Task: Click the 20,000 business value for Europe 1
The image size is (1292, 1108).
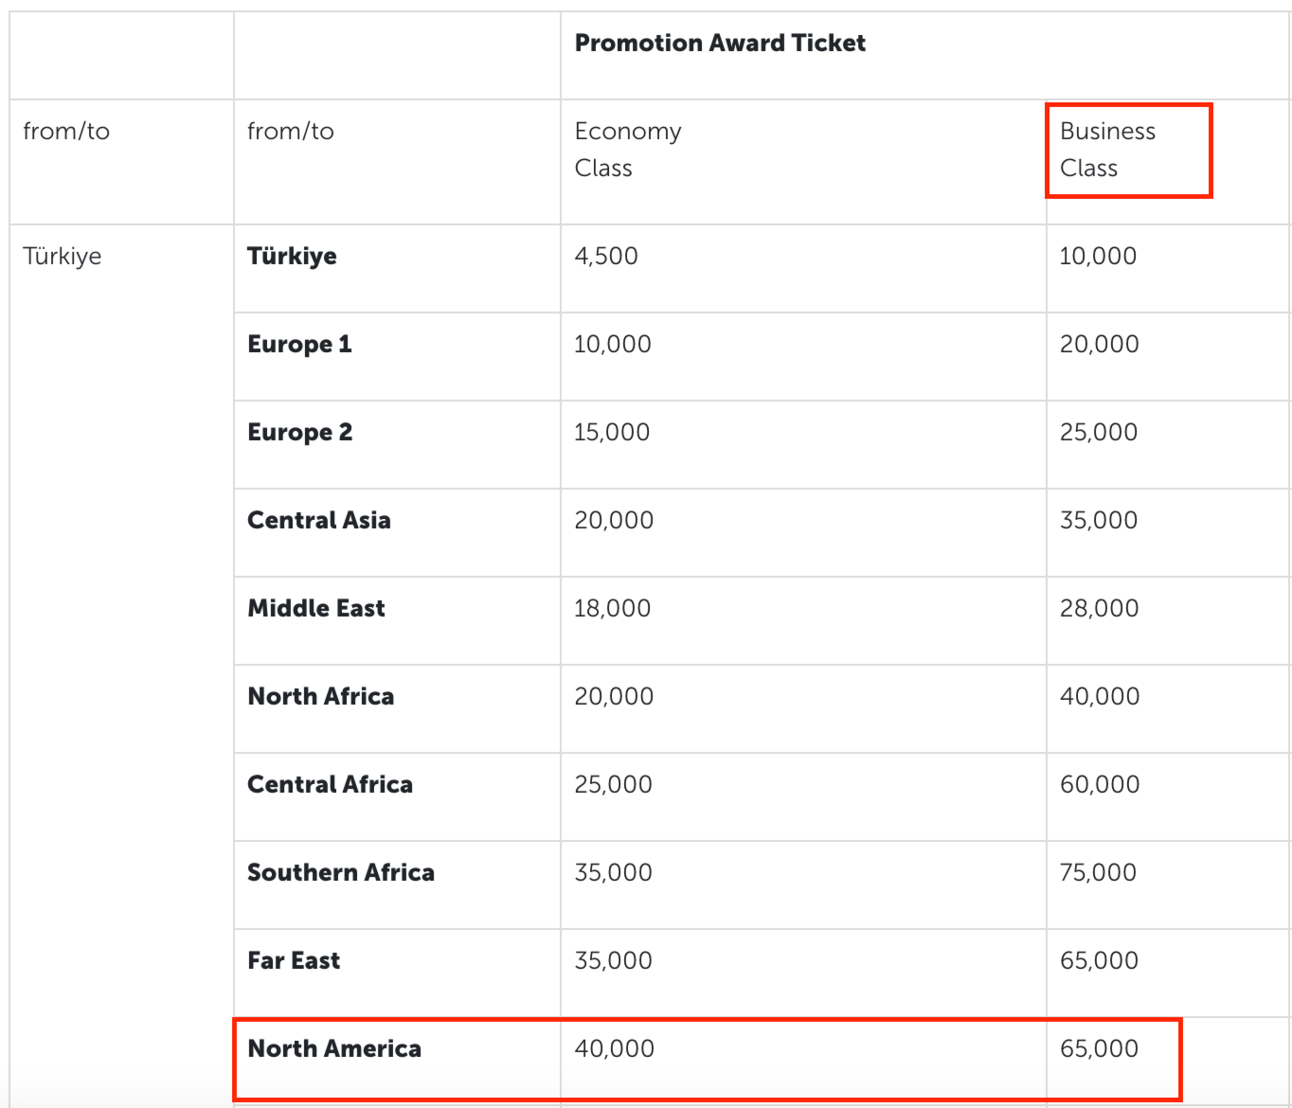Action: tap(1099, 344)
